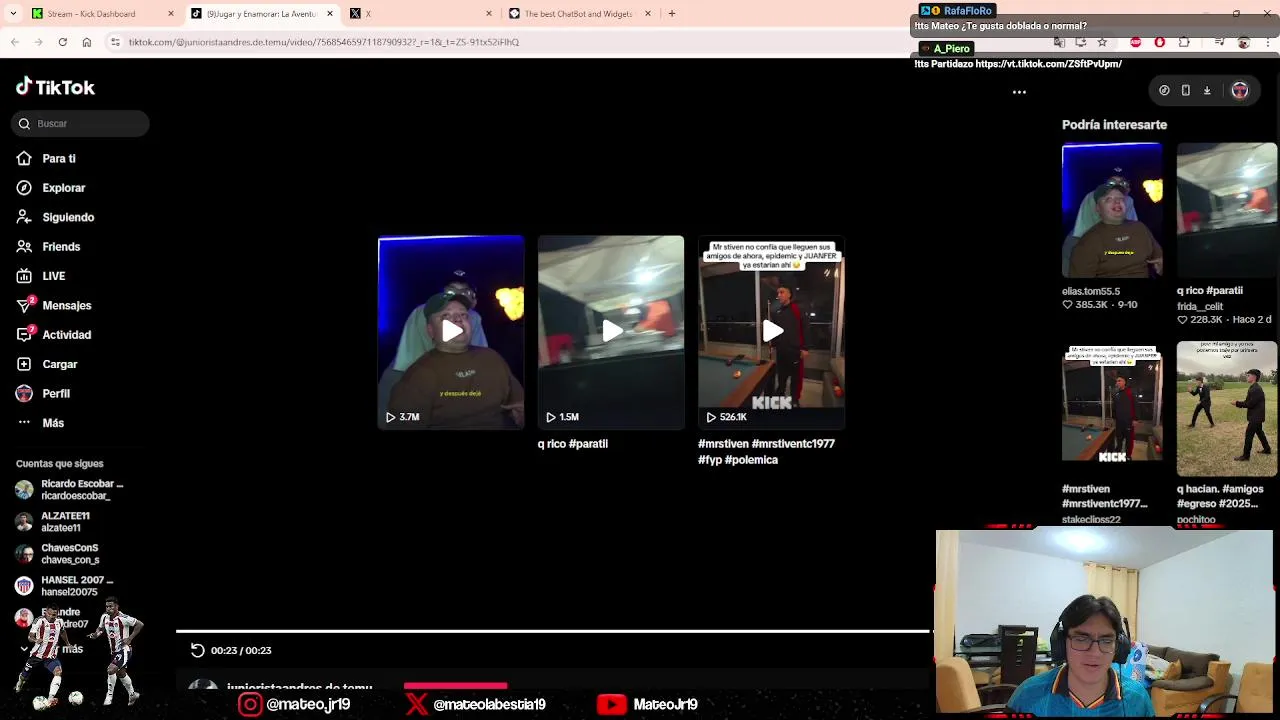Open the HANSEL 2007 account
This screenshot has width=1280, height=720.
(x=65, y=585)
